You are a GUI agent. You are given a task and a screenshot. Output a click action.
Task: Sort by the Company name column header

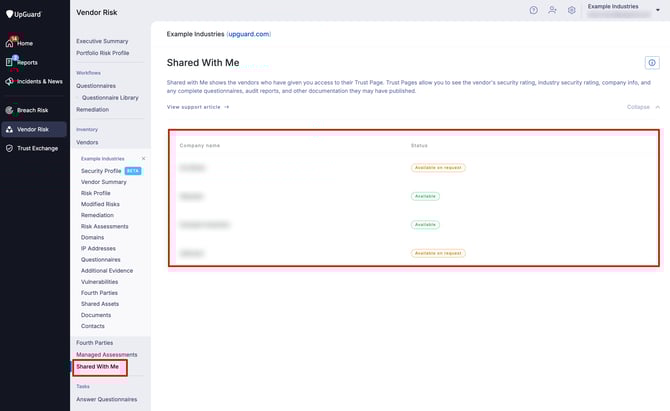200,145
